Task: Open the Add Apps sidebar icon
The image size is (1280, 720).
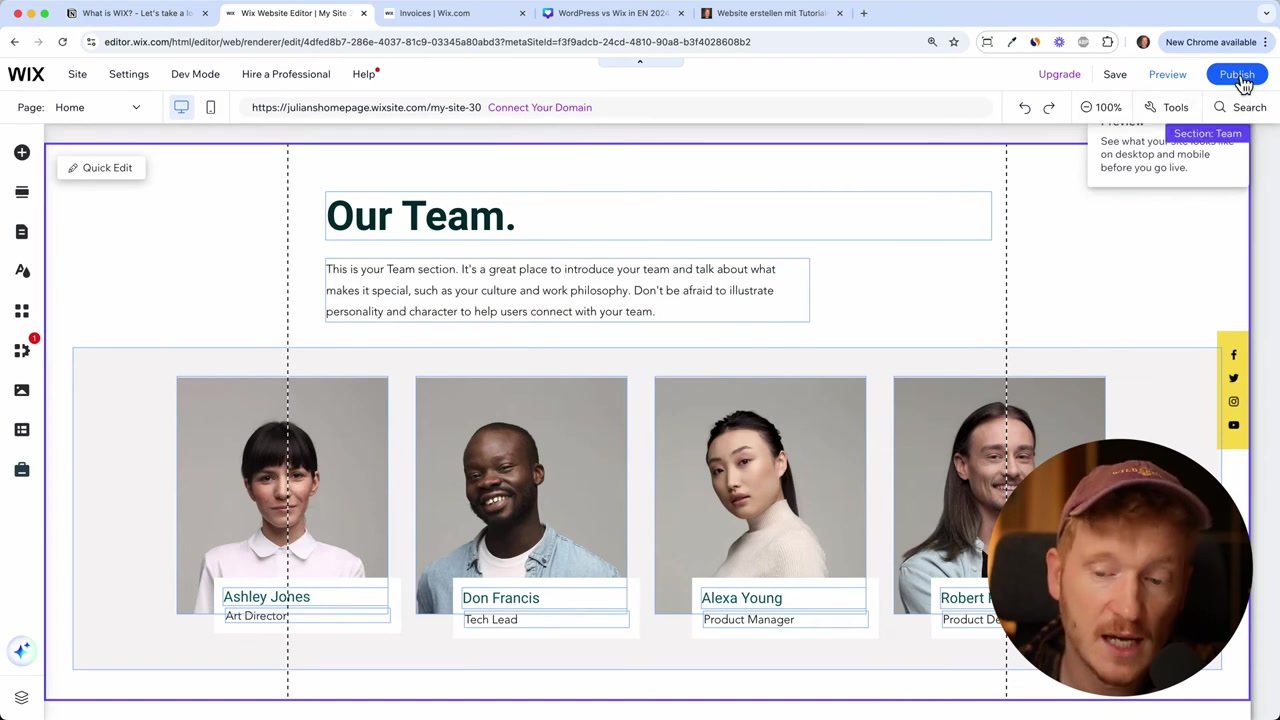Action: coord(22,311)
